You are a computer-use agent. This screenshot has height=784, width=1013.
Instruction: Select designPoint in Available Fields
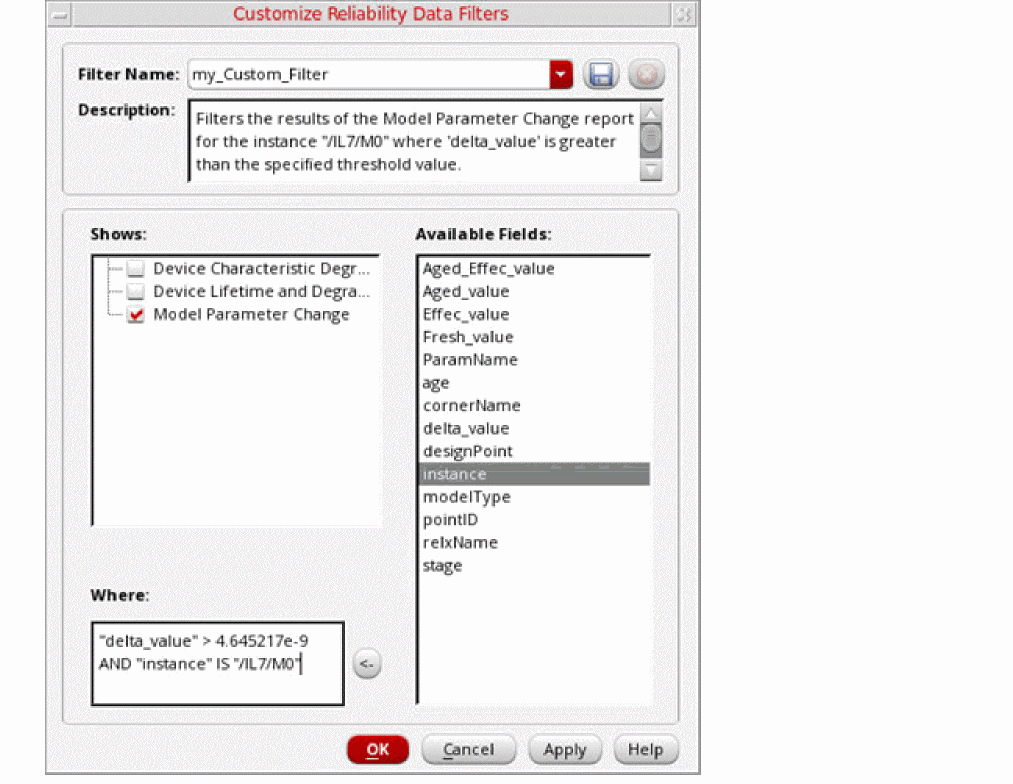(534, 451)
